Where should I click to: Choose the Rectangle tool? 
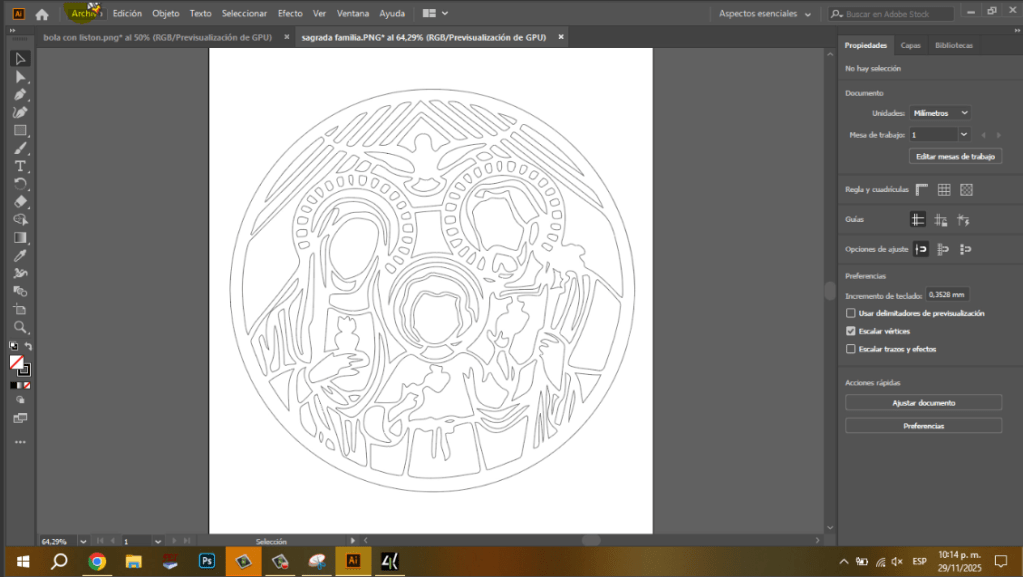tap(20, 130)
